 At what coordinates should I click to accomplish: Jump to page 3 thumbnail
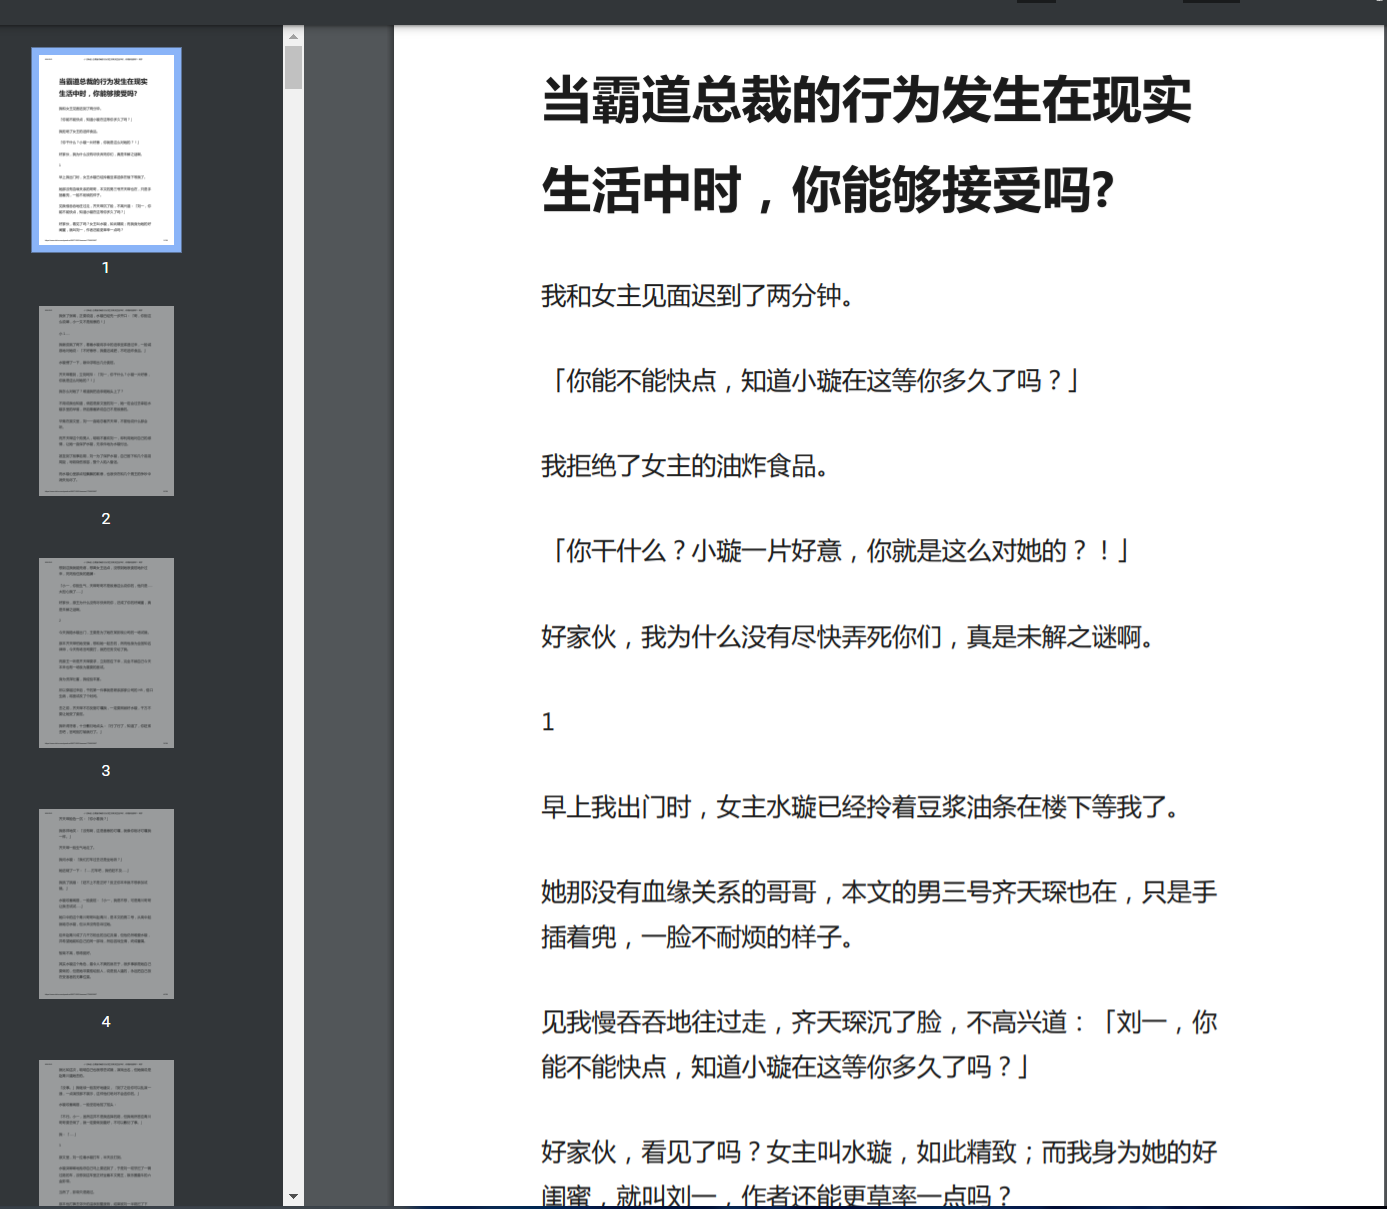point(106,653)
